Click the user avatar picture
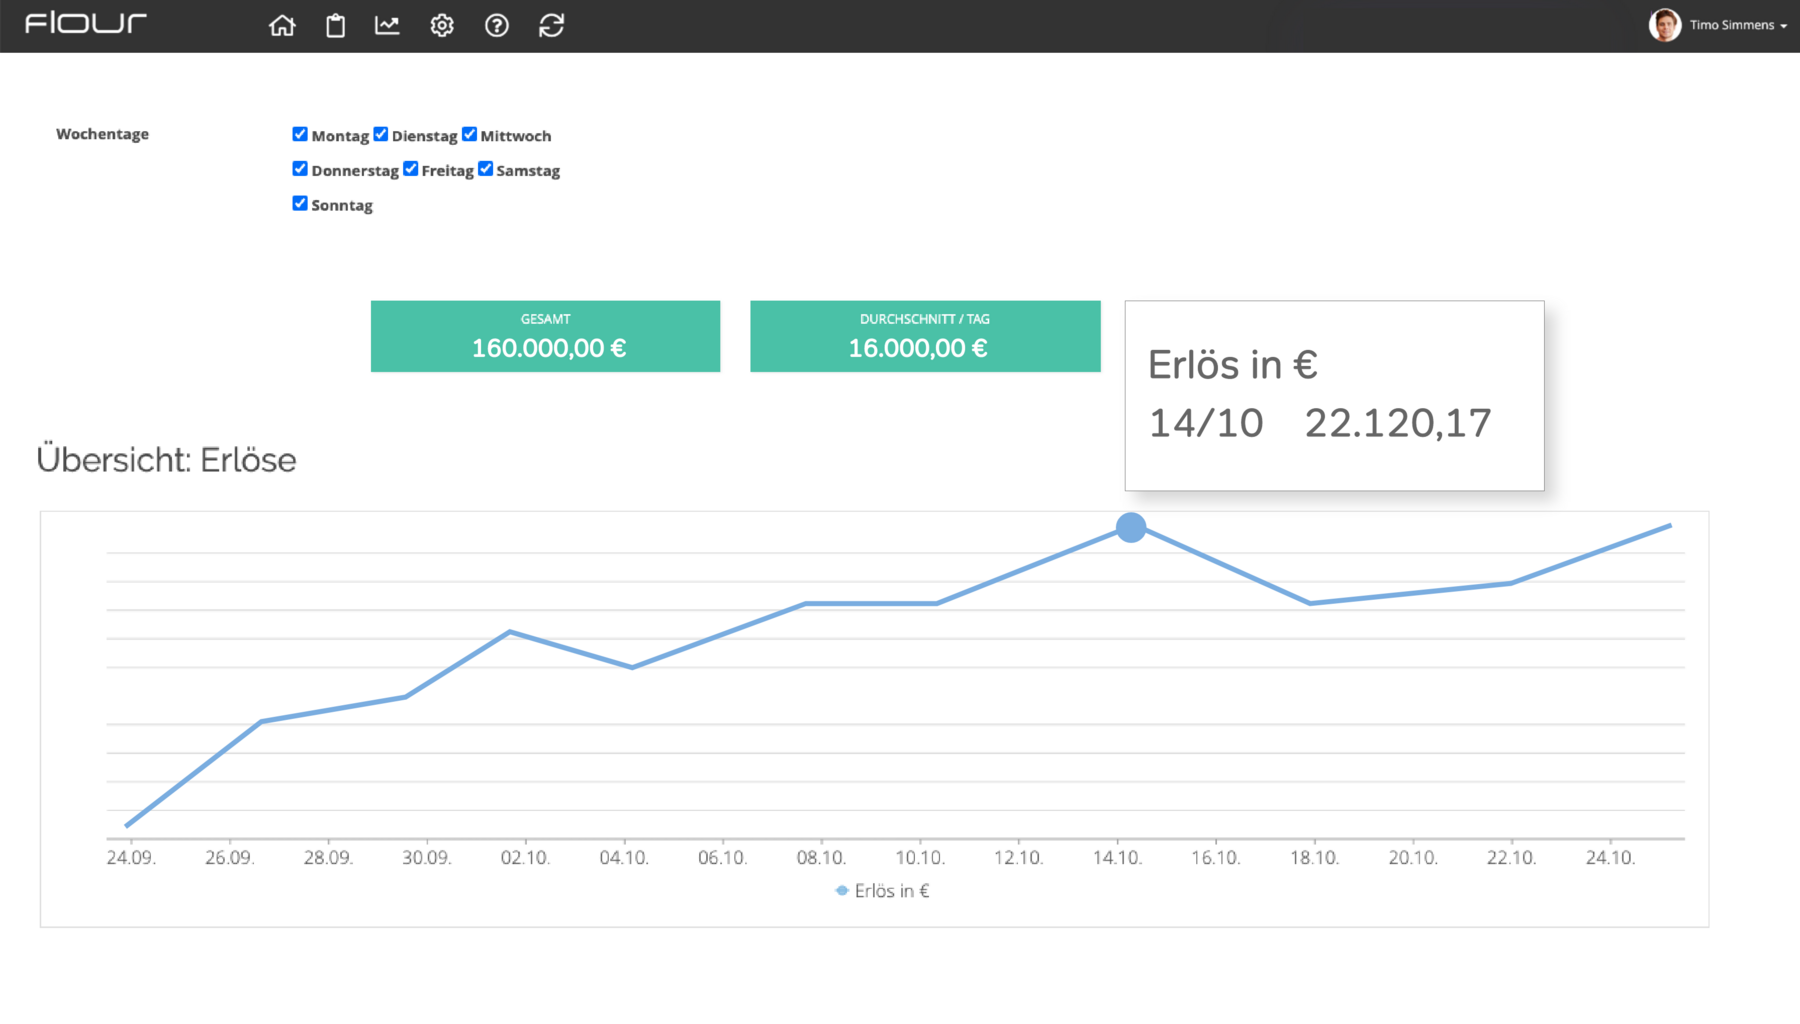The width and height of the screenshot is (1800, 1024). [x=1664, y=25]
